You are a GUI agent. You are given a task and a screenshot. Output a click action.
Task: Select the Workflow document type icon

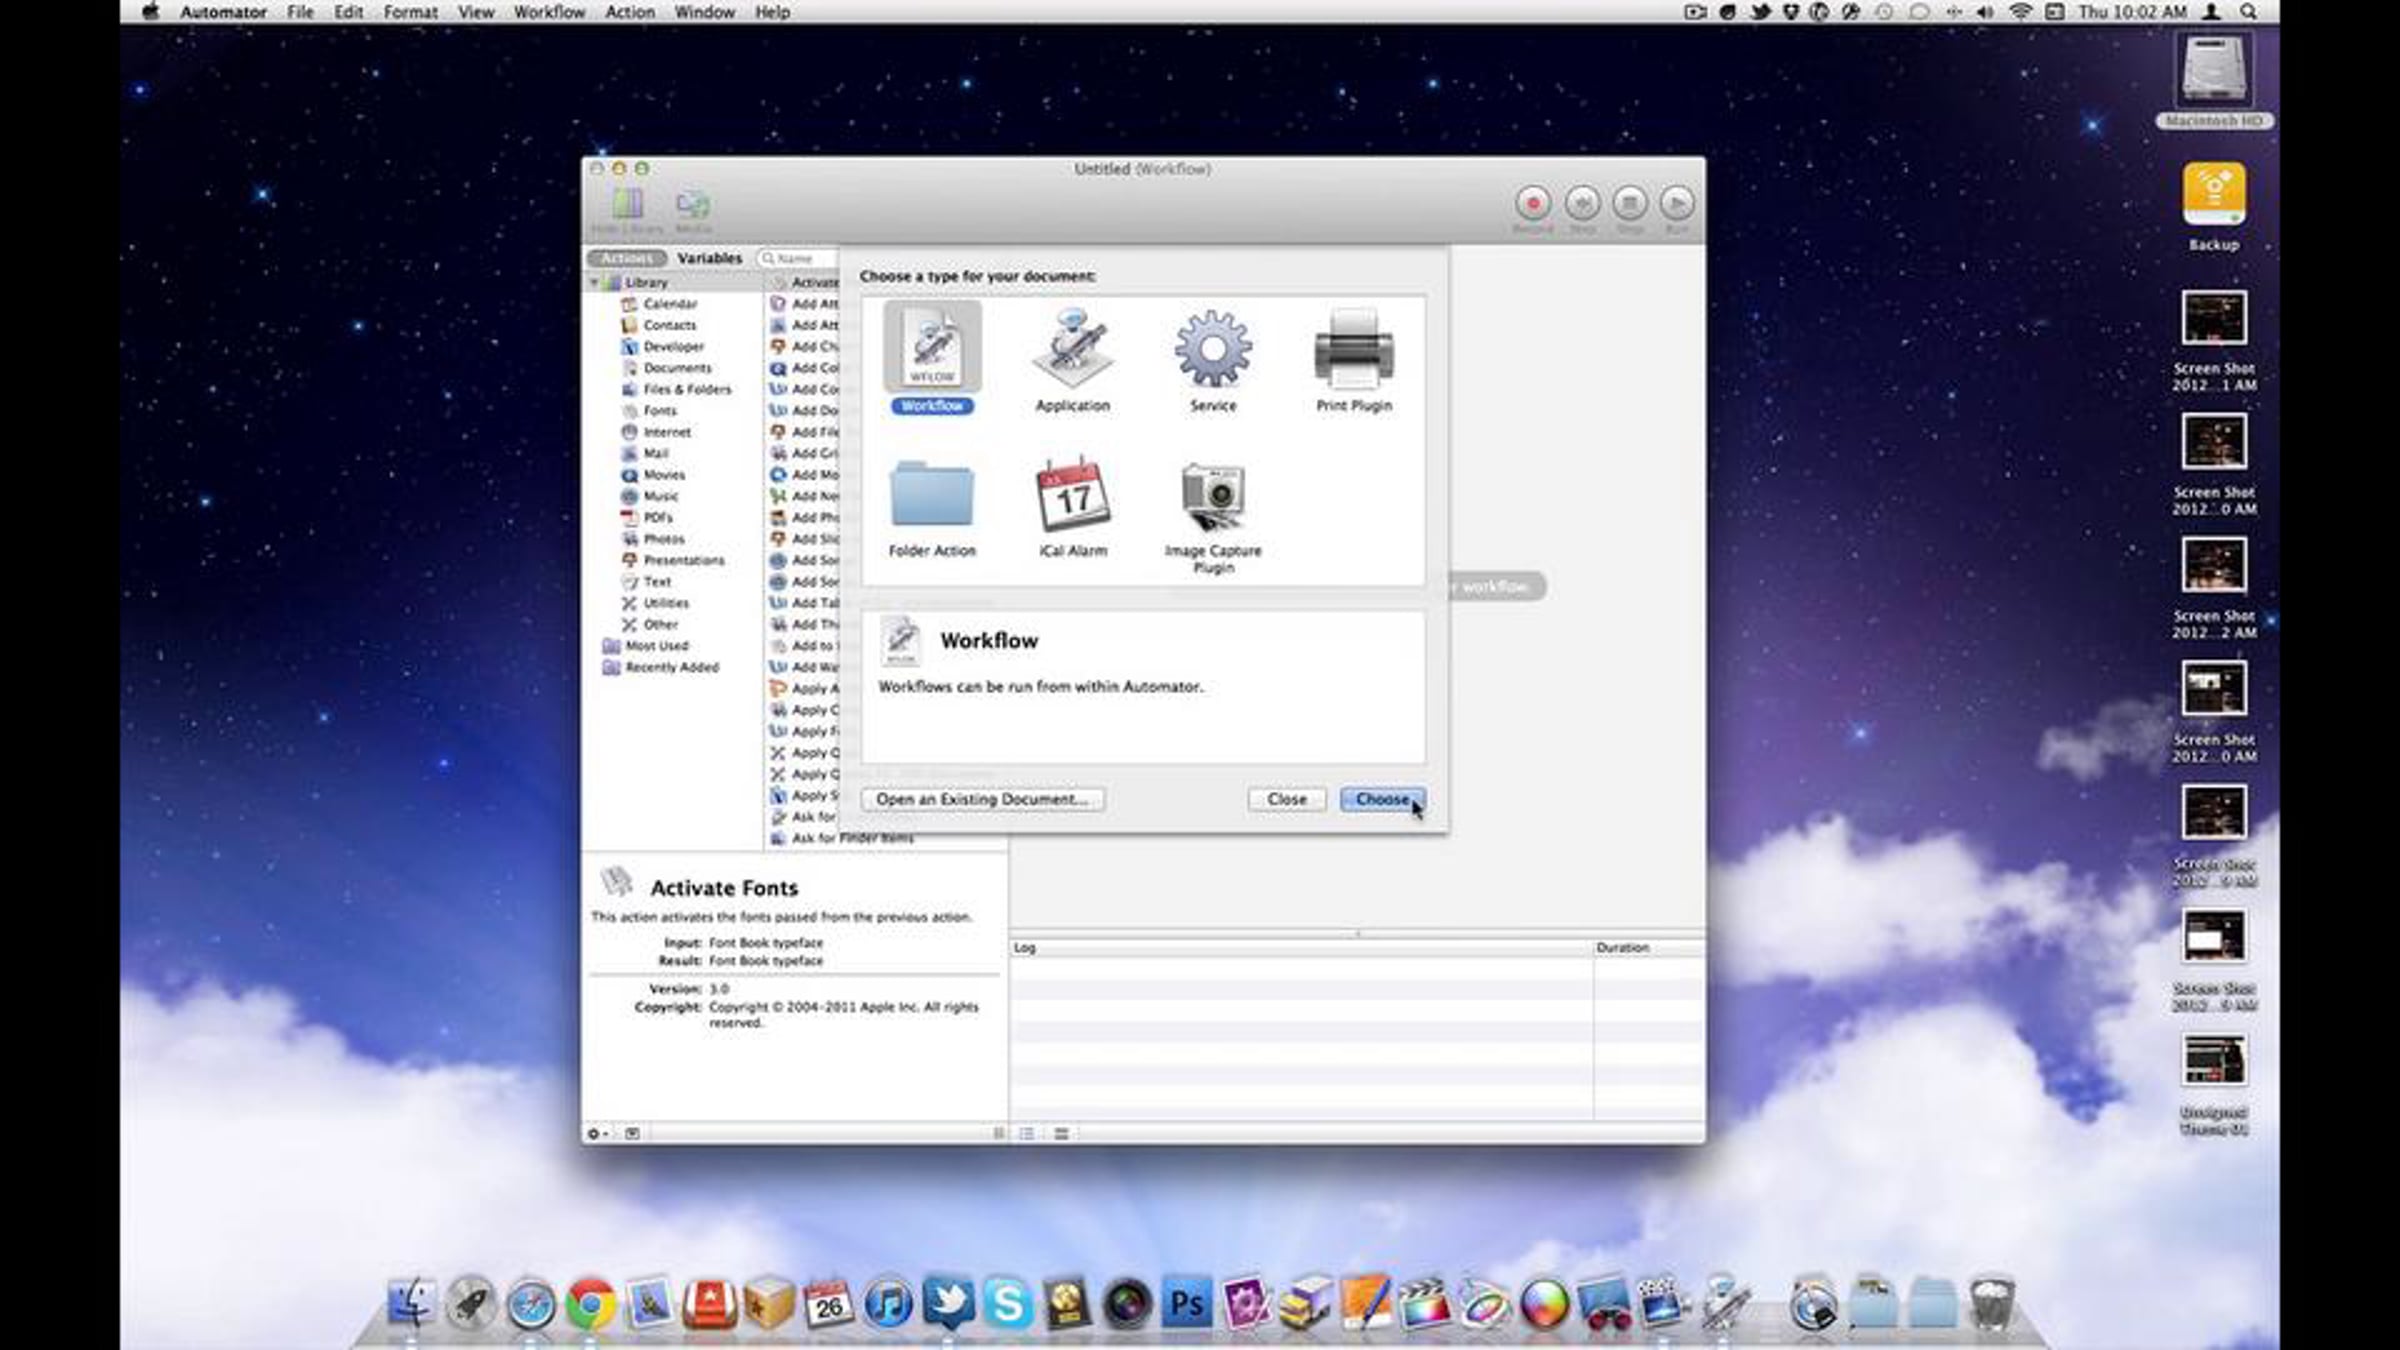pyautogui.click(x=932, y=347)
